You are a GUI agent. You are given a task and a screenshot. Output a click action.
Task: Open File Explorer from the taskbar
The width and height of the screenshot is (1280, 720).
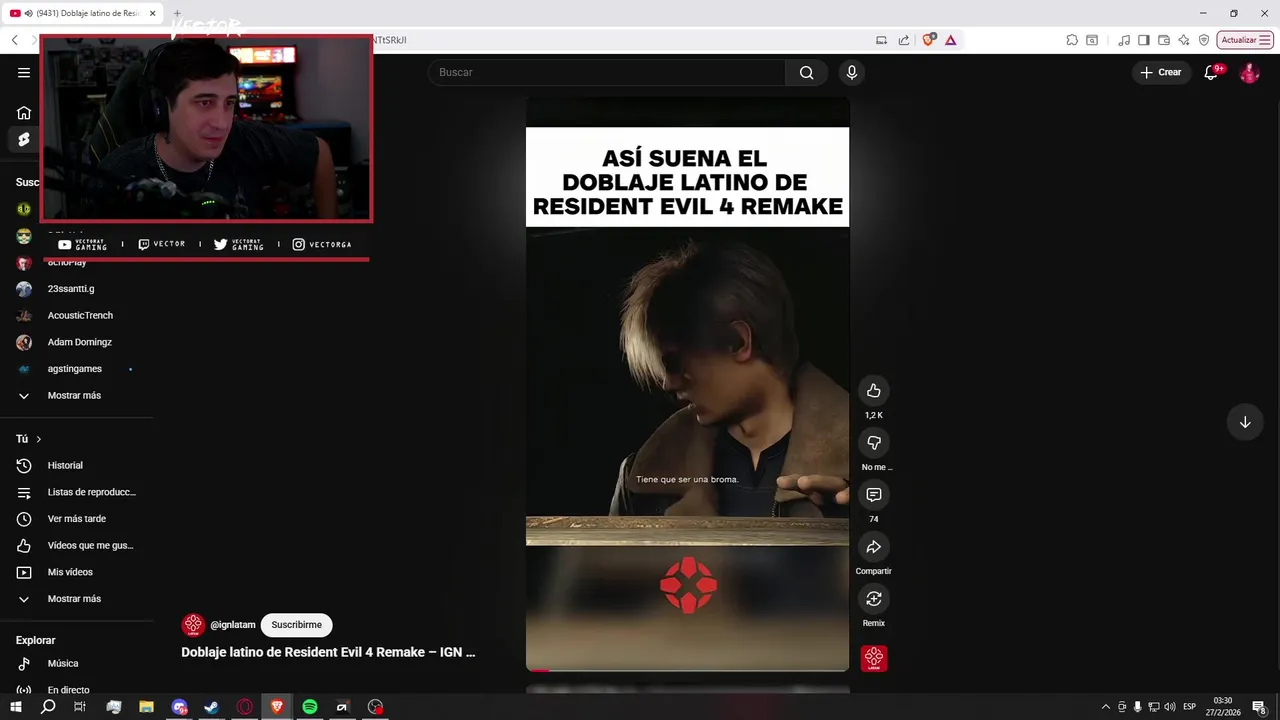pos(146,707)
